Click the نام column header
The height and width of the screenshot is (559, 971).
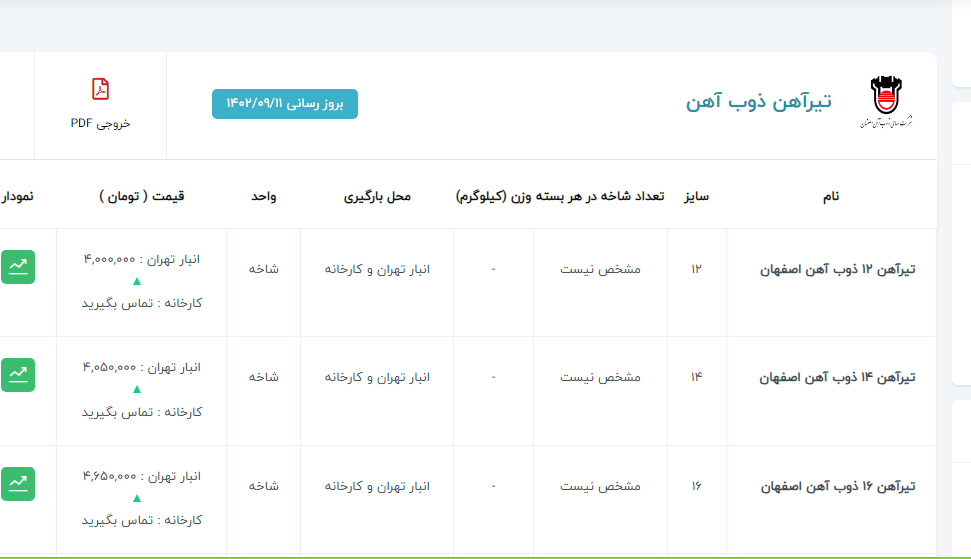tap(831, 196)
